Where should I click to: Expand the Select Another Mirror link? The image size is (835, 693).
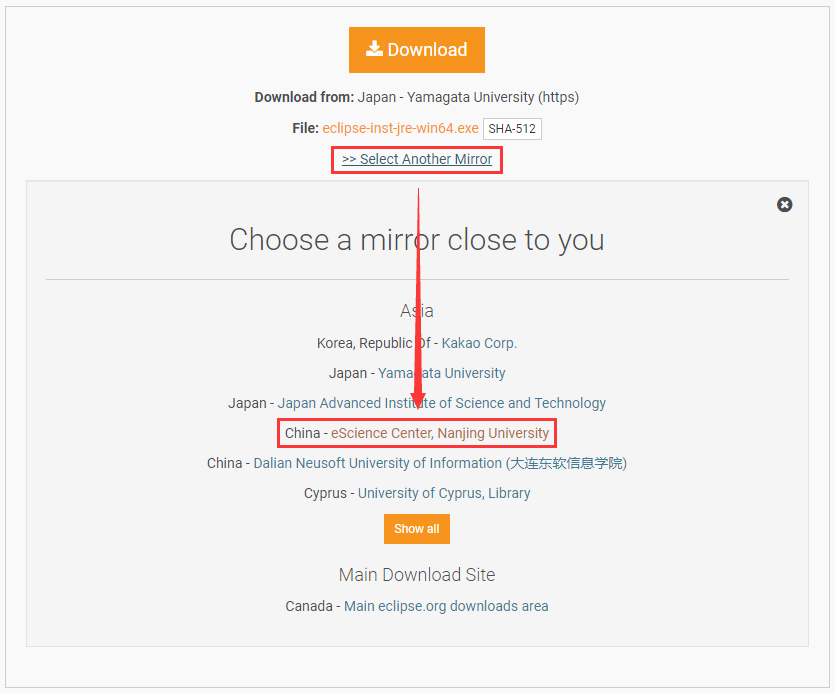[x=417, y=159]
